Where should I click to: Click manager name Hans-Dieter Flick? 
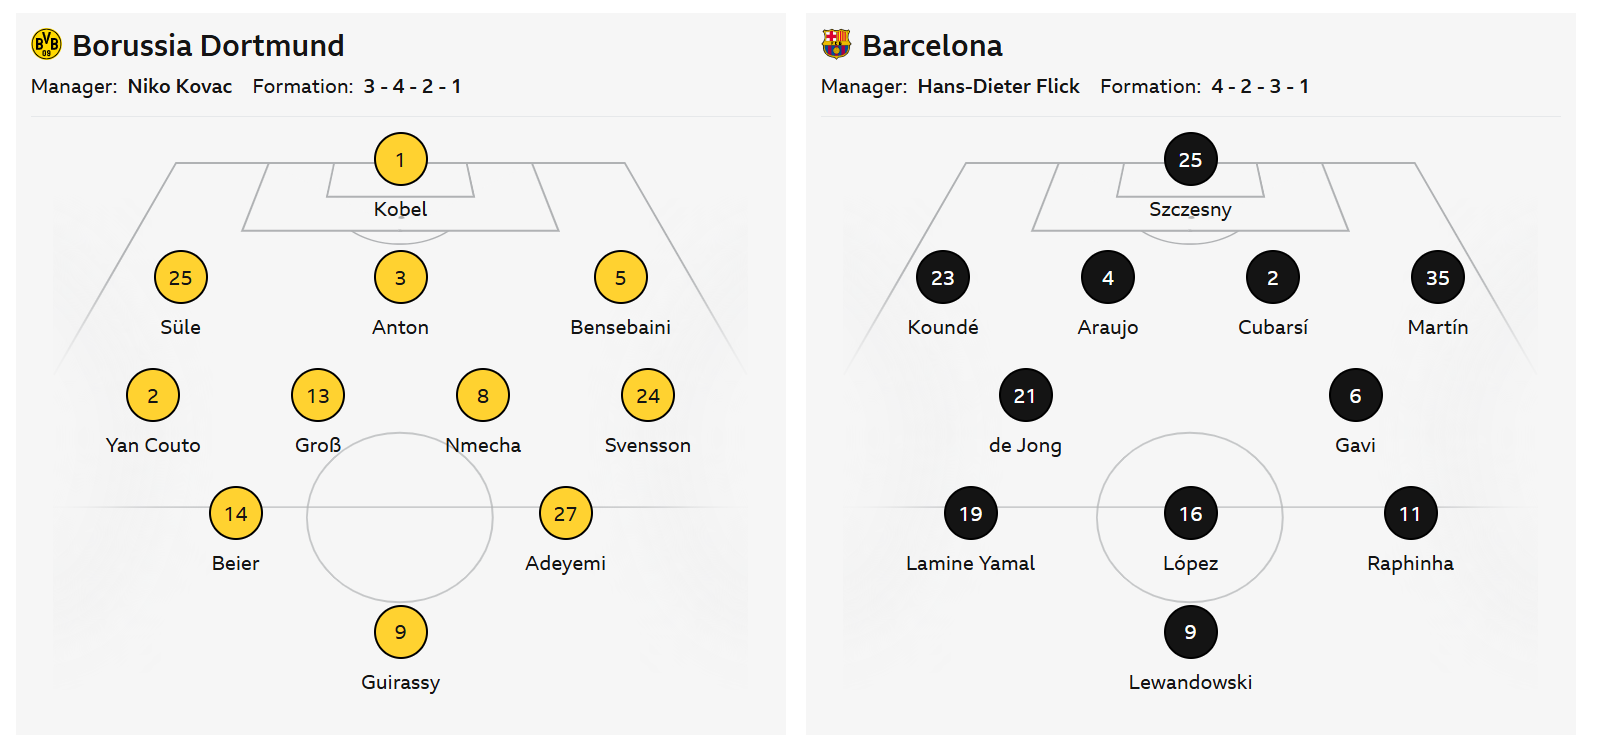998,86
